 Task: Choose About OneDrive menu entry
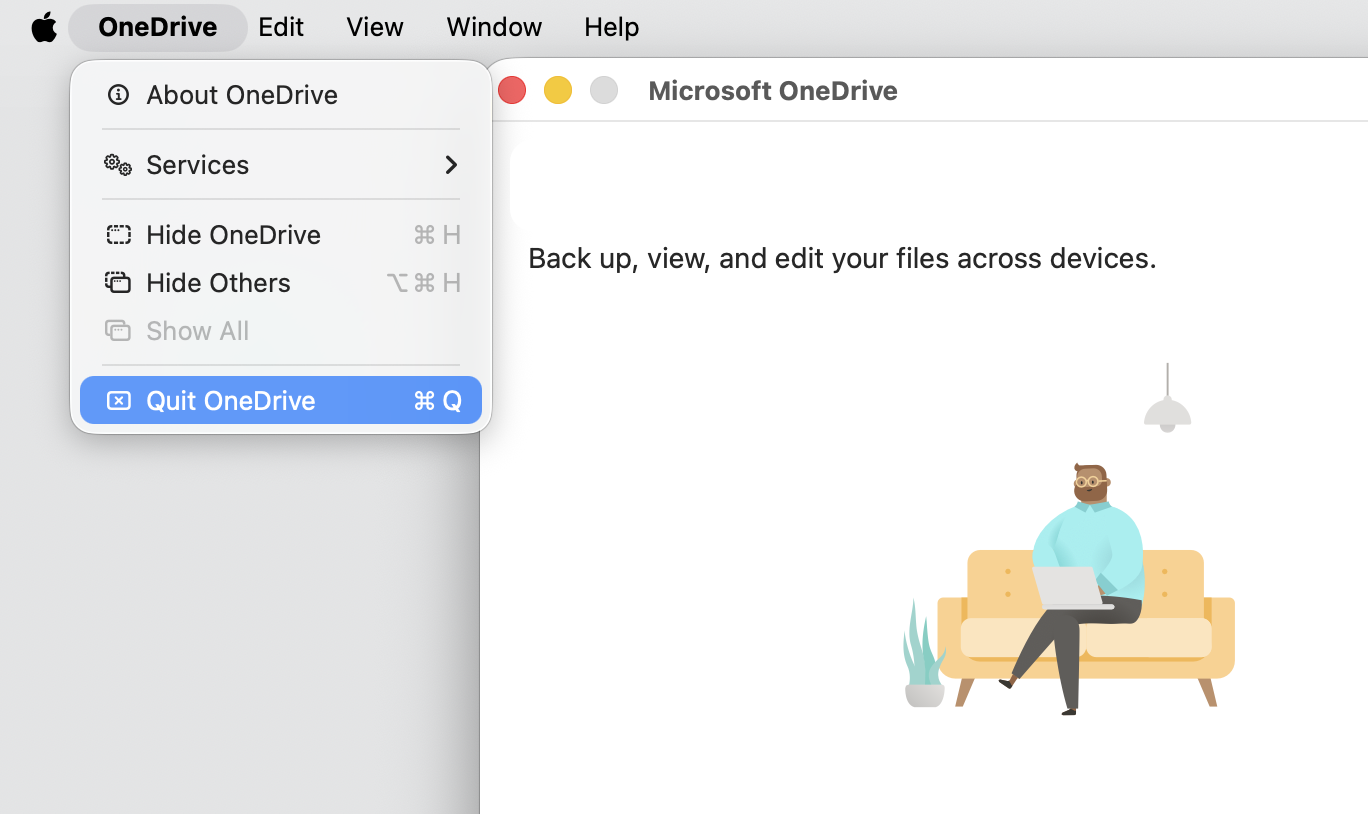281,95
